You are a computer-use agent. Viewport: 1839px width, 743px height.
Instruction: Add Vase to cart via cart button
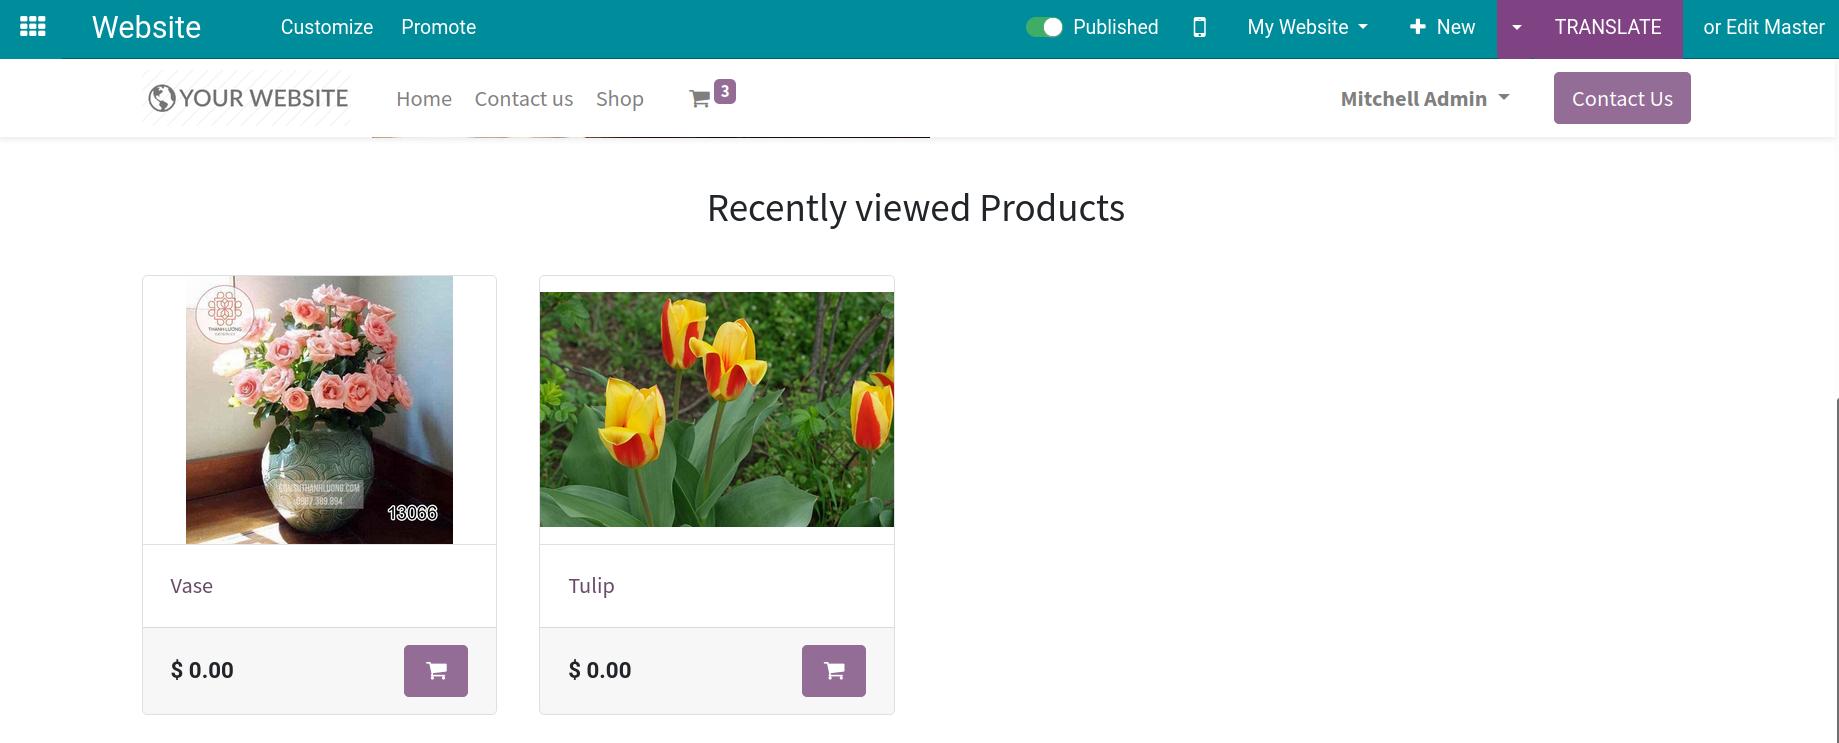pos(435,670)
